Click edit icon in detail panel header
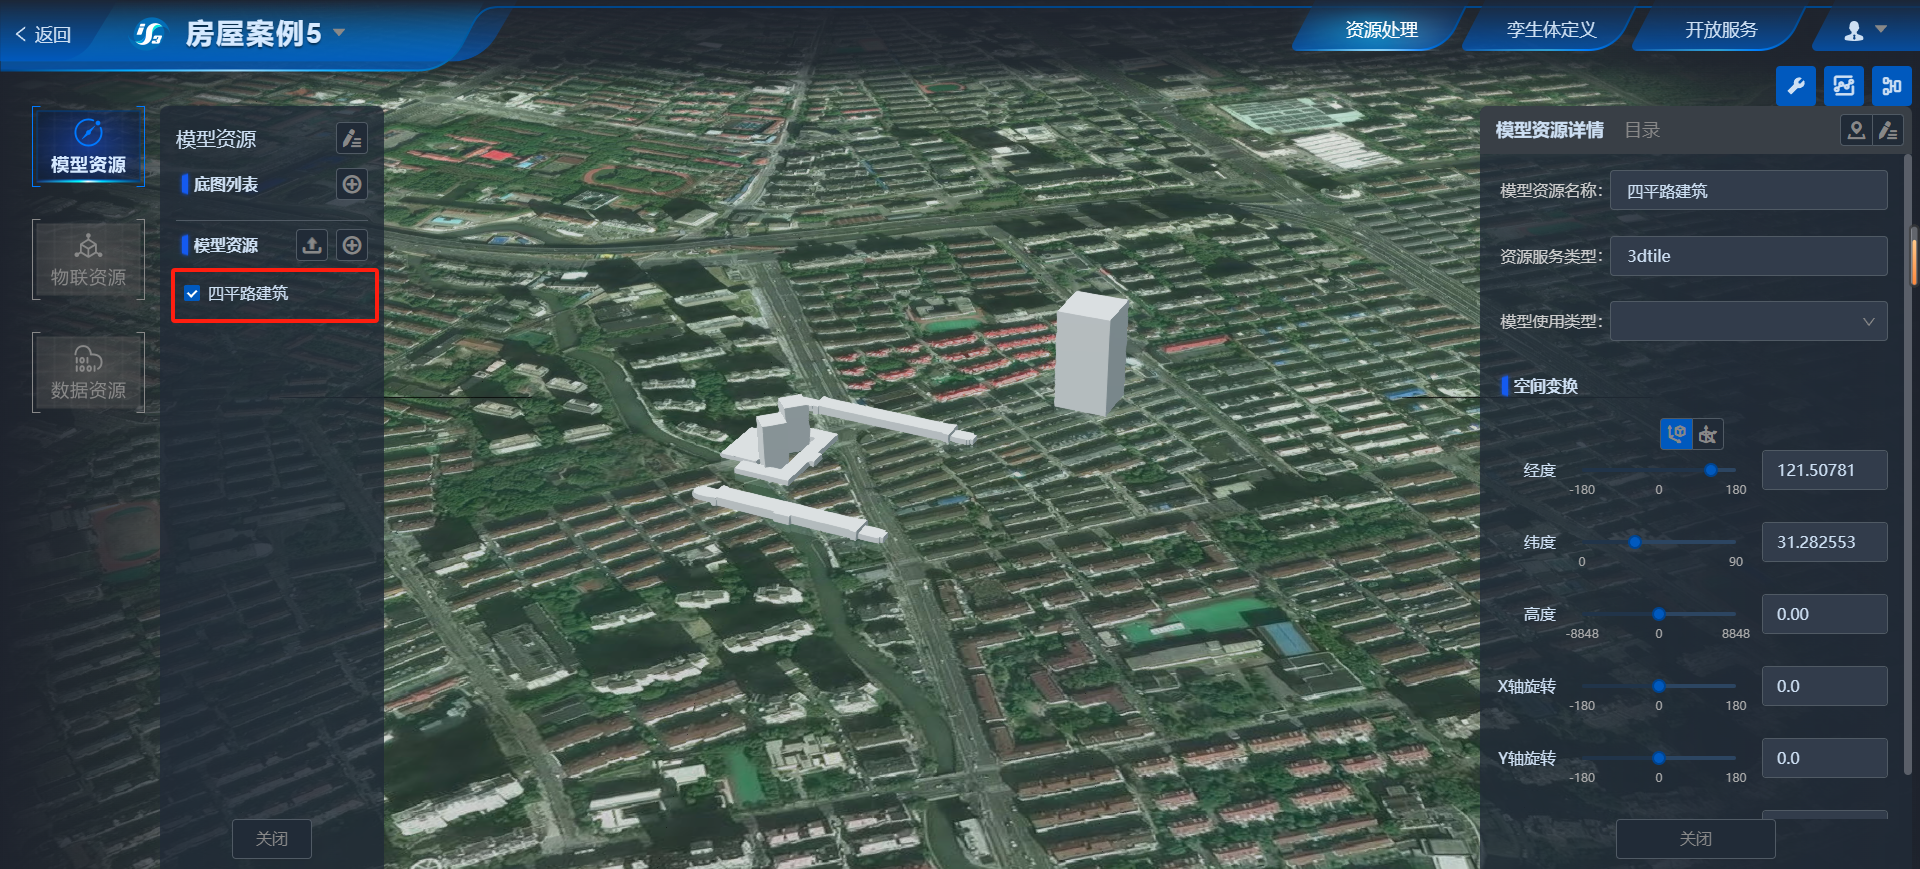1920x869 pixels. click(x=1888, y=130)
